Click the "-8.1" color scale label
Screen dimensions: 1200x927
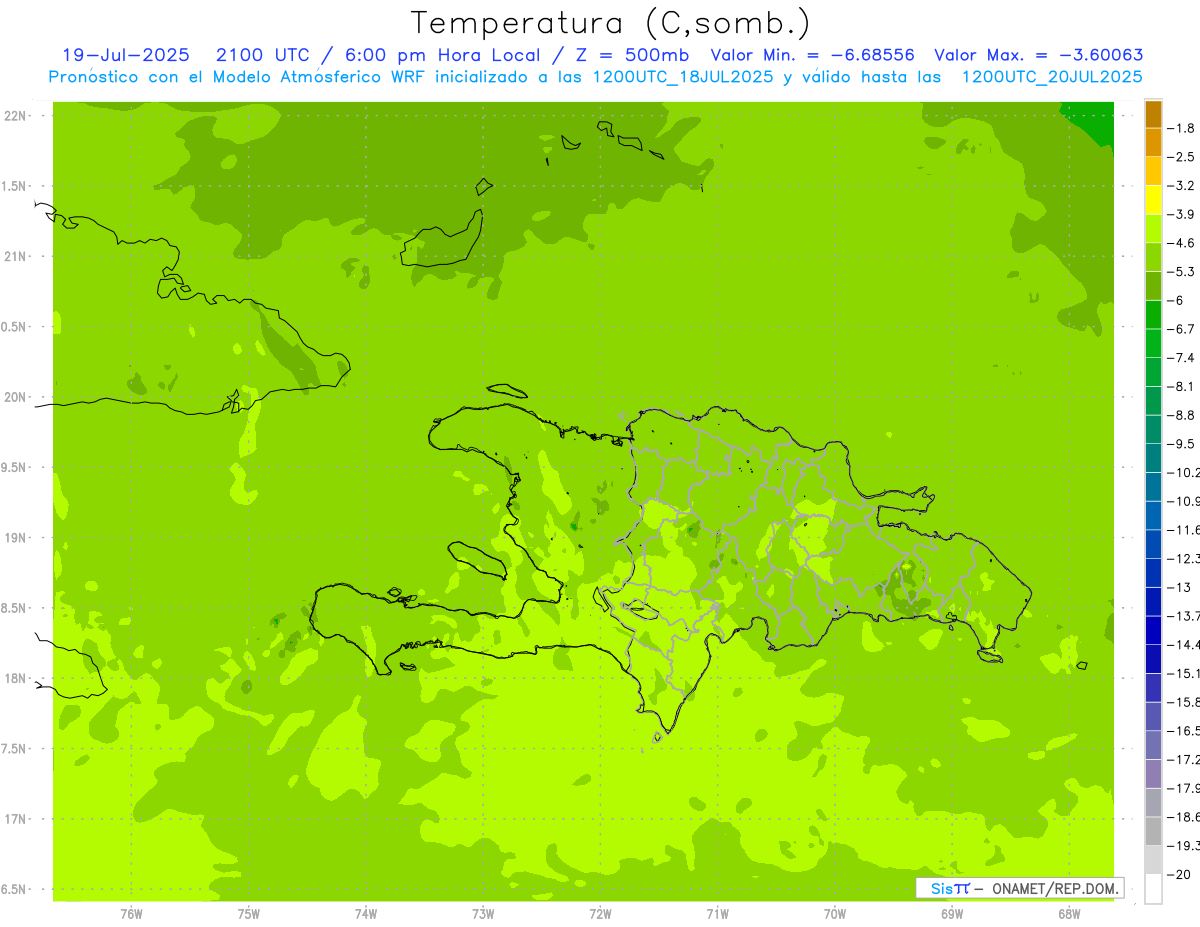pos(1181,386)
